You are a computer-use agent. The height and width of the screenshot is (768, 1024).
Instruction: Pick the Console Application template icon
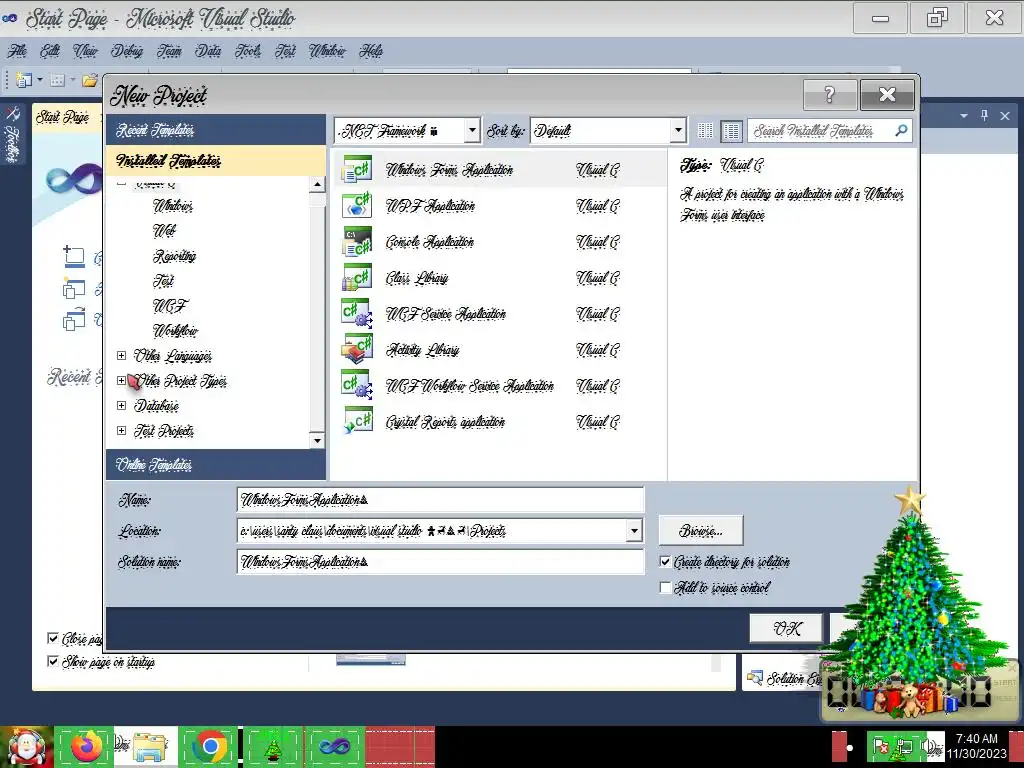pos(357,242)
